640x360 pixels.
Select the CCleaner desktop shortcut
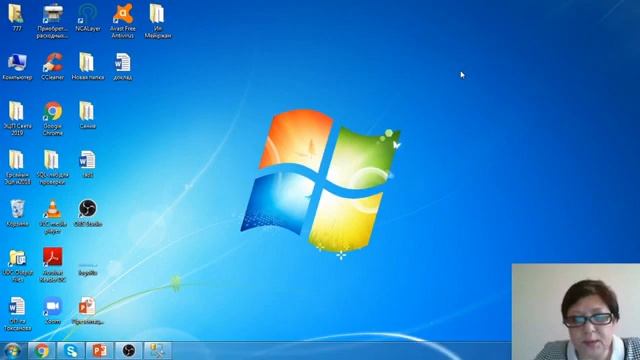point(53,66)
